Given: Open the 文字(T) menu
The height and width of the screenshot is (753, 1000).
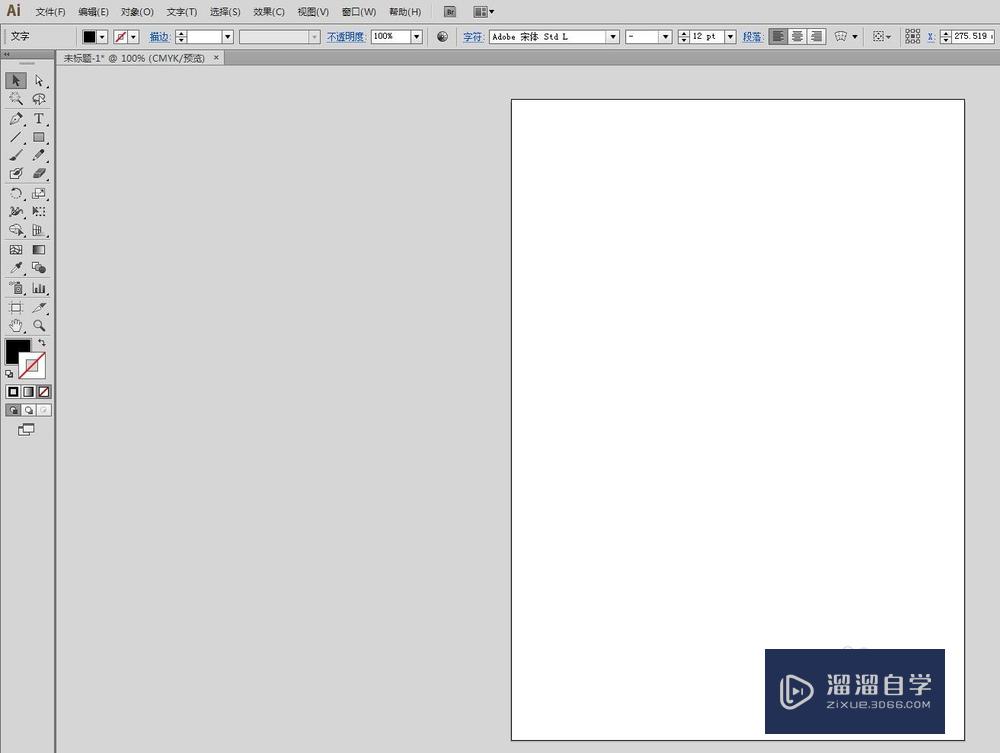Looking at the screenshot, I should click(x=182, y=11).
